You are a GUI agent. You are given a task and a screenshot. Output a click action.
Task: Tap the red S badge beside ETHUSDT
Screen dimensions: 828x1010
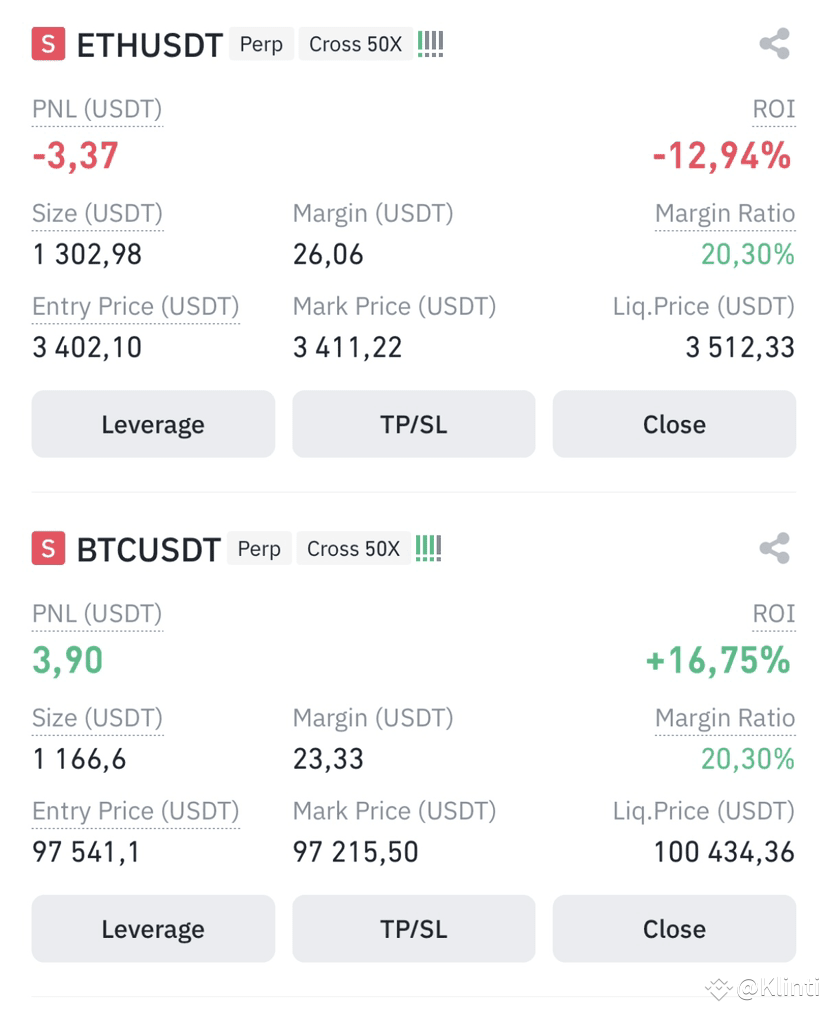[x=48, y=44]
